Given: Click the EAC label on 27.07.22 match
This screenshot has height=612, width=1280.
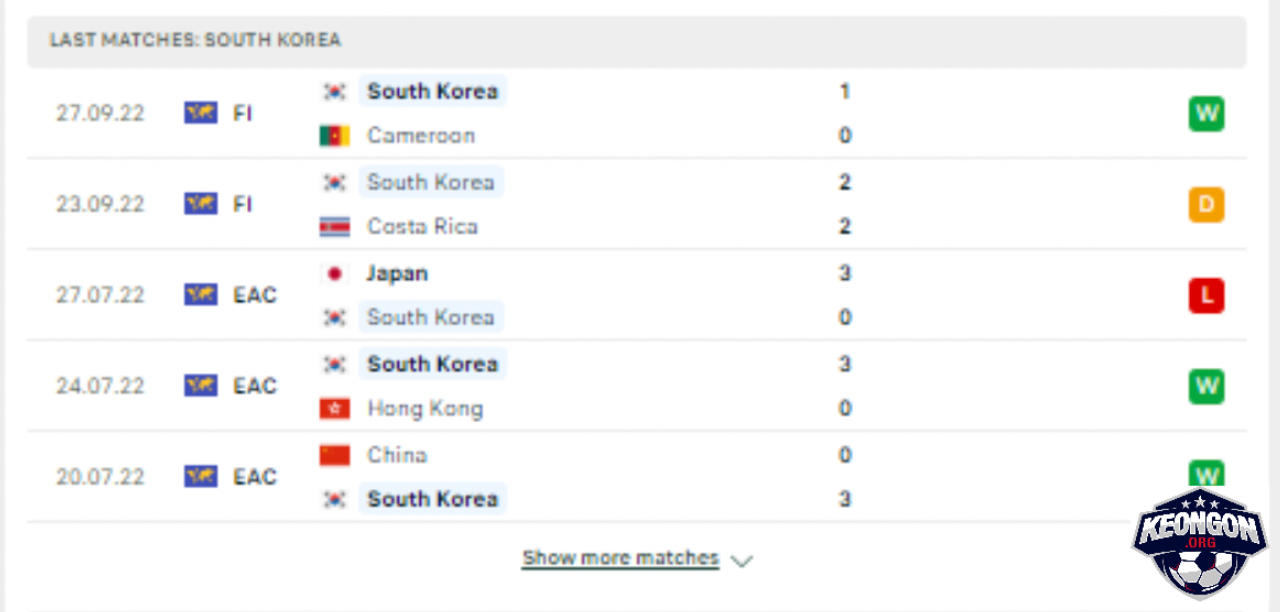Looking at the screenshot, I should 255,295.
